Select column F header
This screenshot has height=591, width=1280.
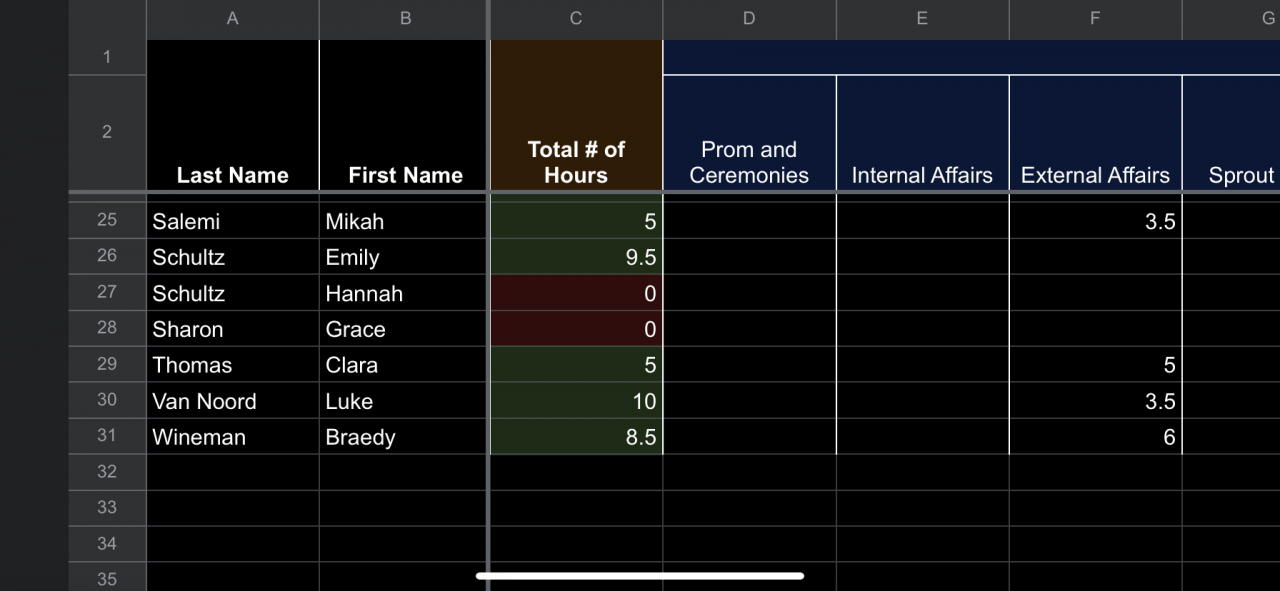tap(1095, 18)
